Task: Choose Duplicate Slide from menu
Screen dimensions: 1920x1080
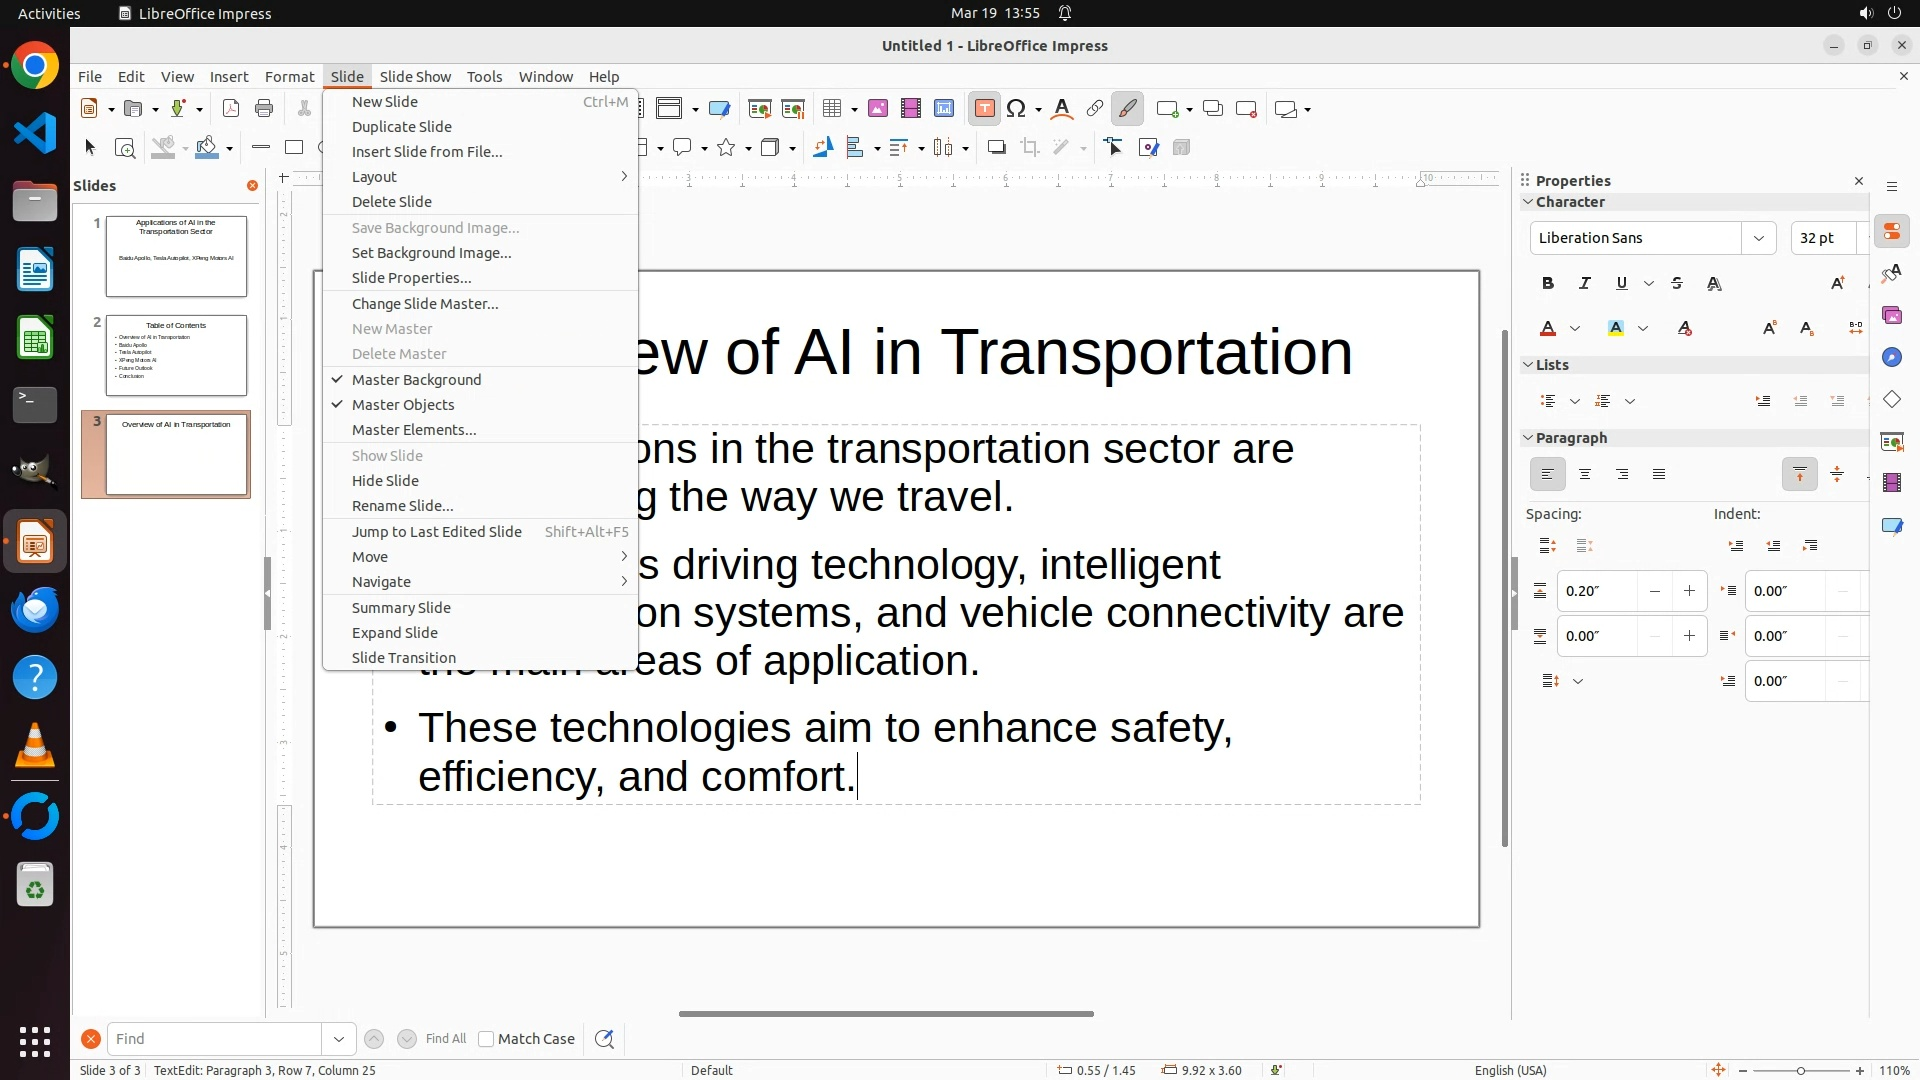Action: point(402,127)
